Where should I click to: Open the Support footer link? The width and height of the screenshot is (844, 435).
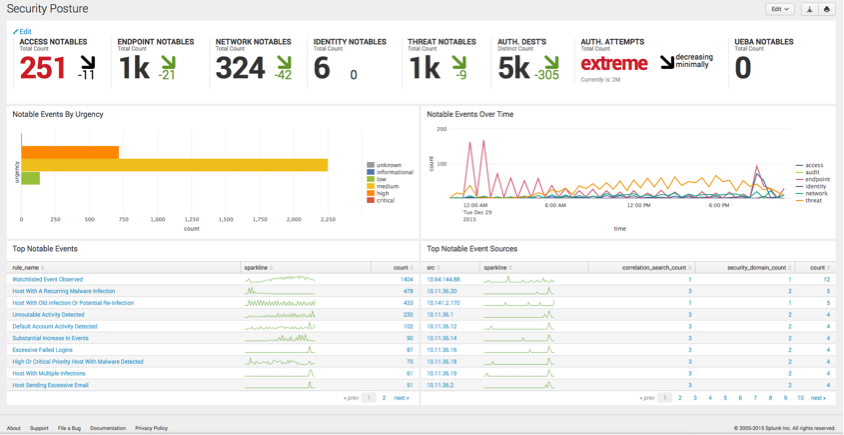click(39, 428)
